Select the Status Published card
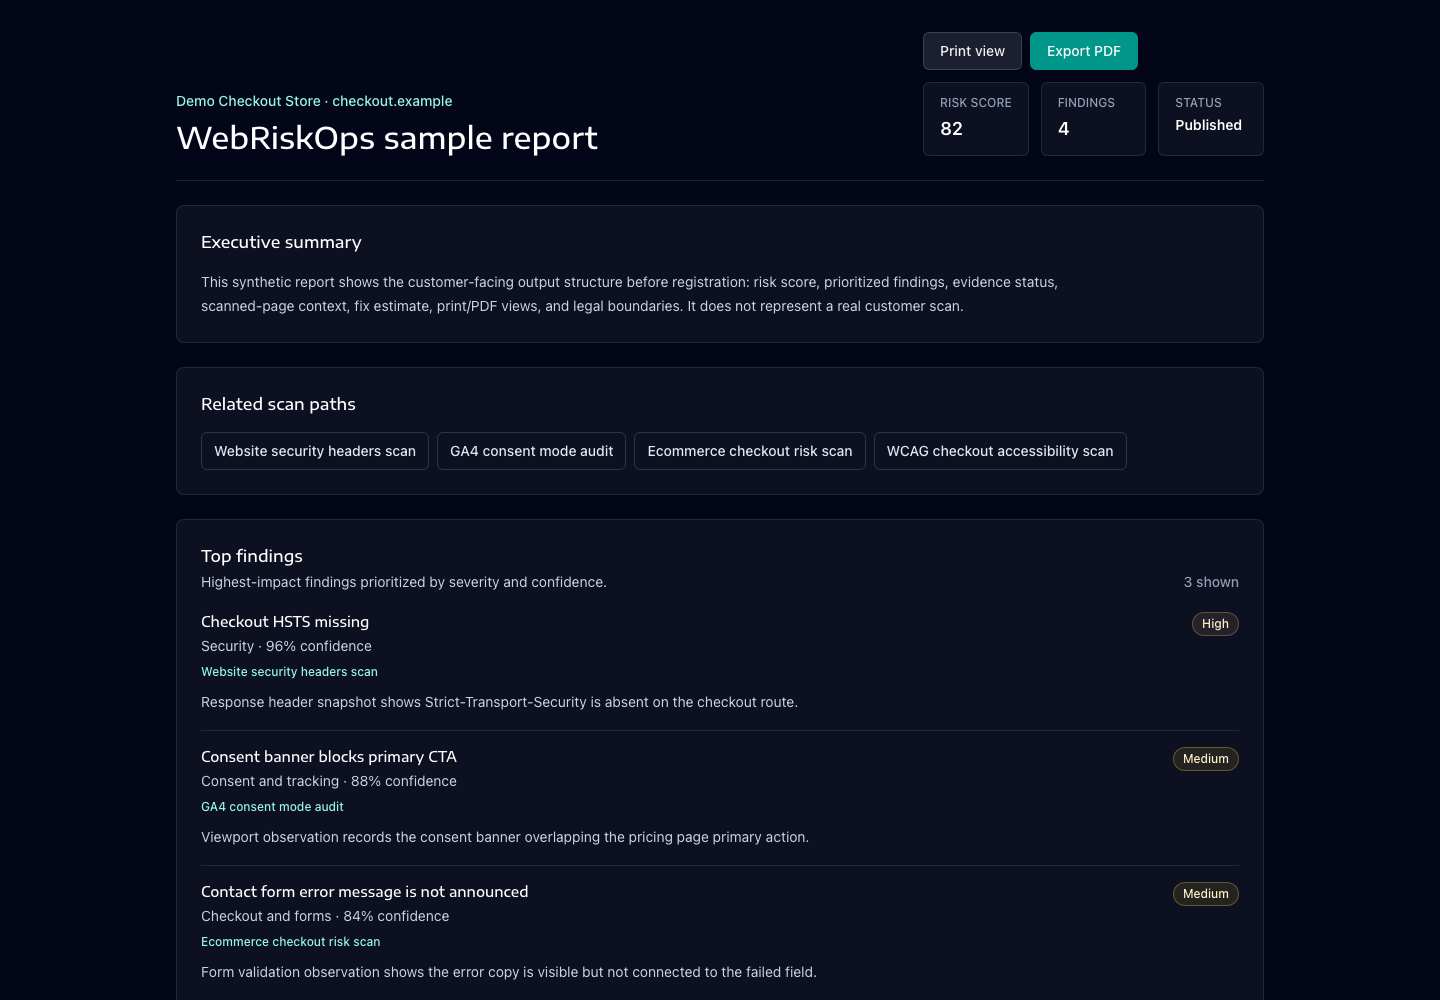Viewport: 1440px width, 1000px height. [1211, 119]
